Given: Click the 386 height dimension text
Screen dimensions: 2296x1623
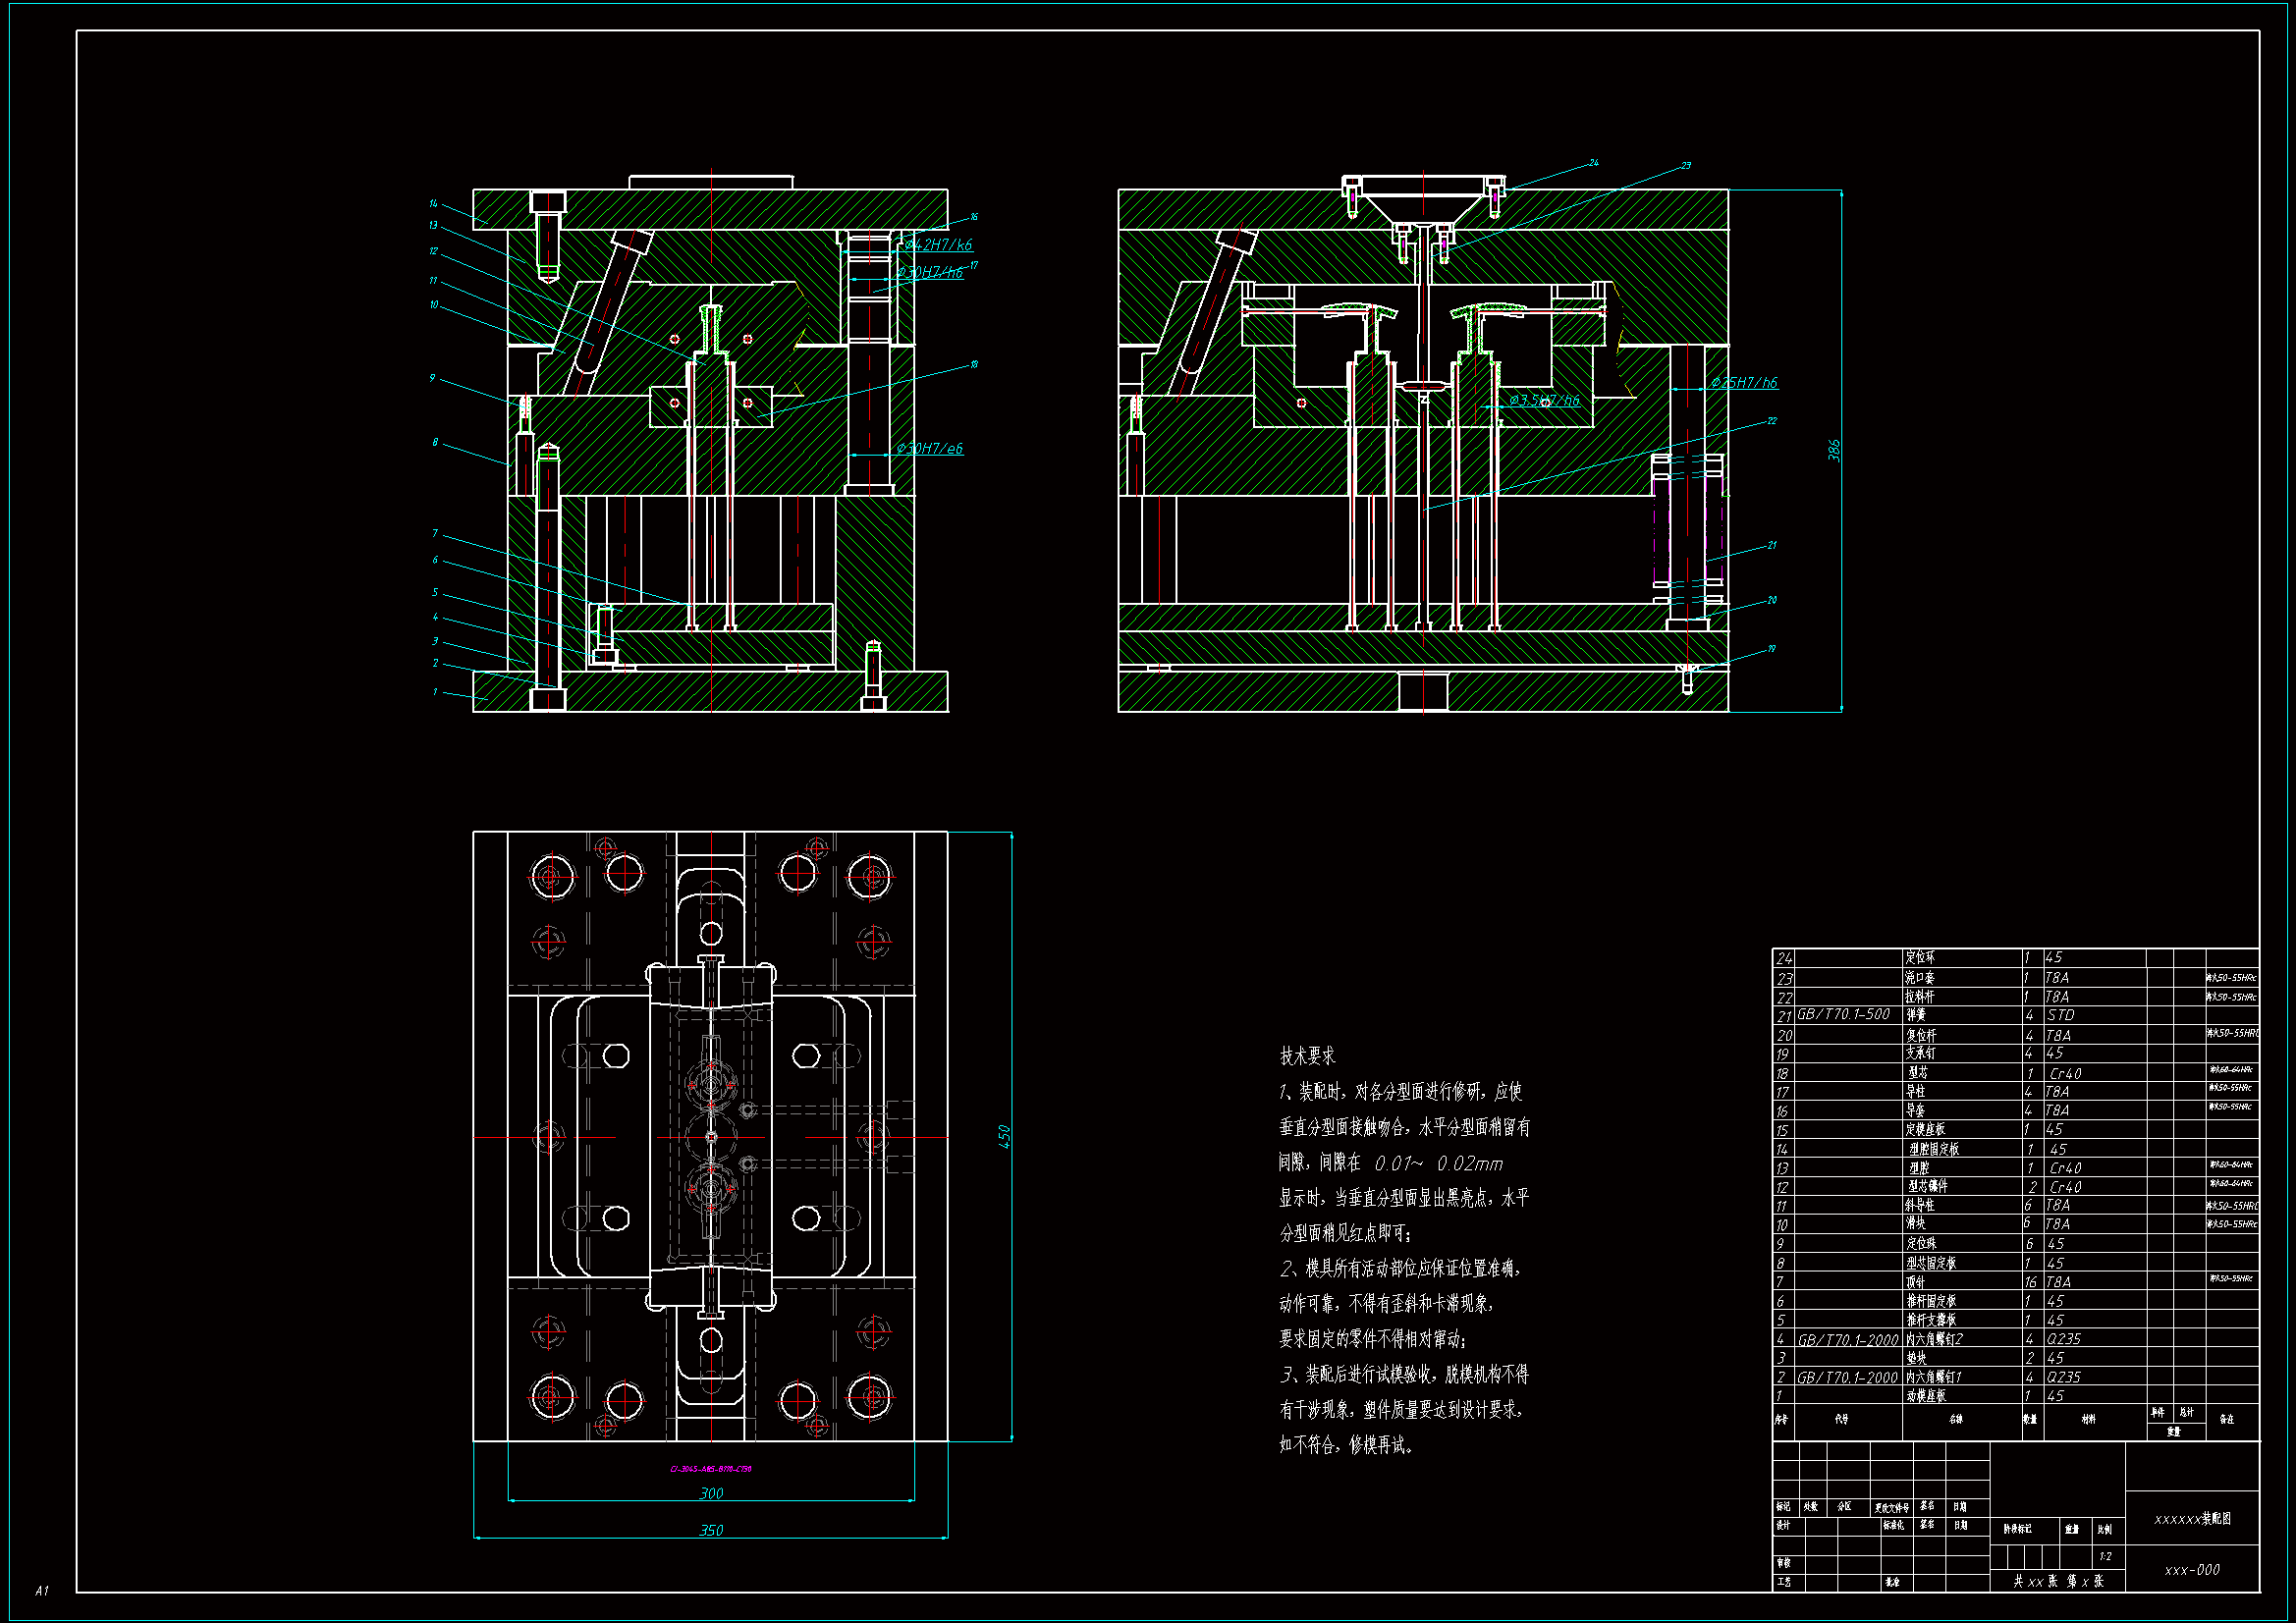Looking at the screenshot, I should 1834,451.
